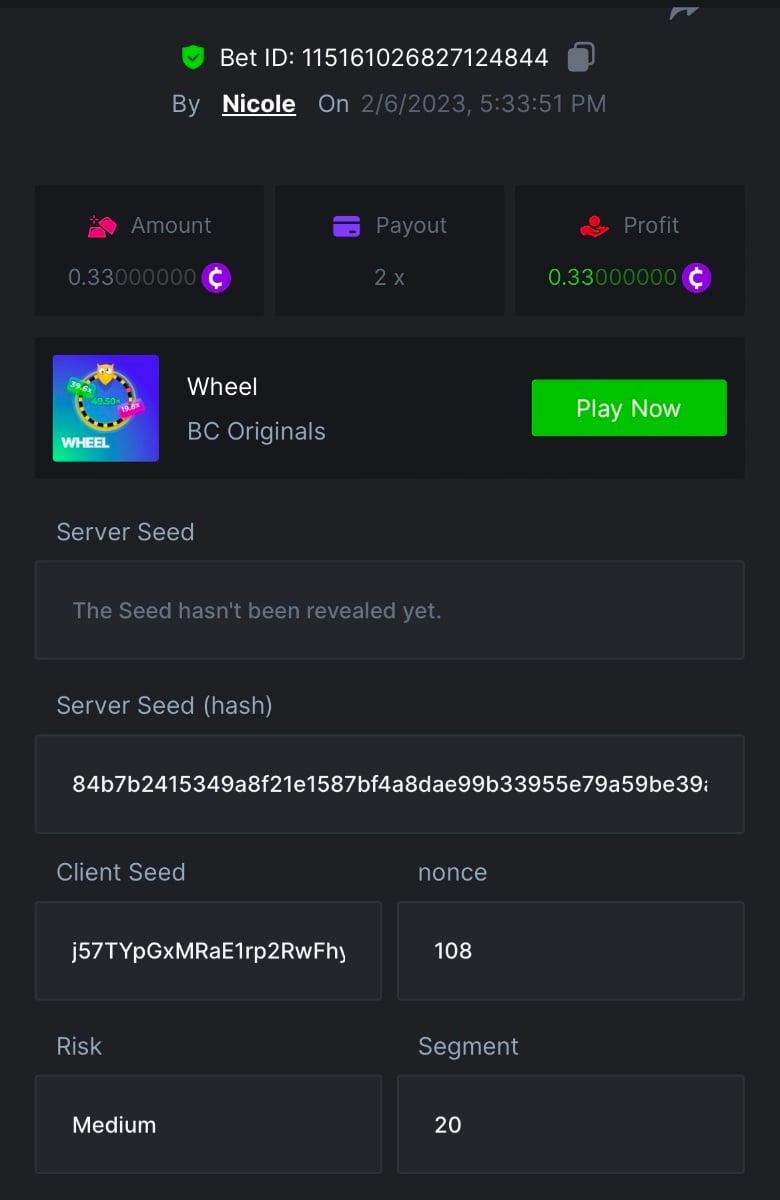
Task: Click the currency coin icon beside Amount
Action: pos(216,278)
